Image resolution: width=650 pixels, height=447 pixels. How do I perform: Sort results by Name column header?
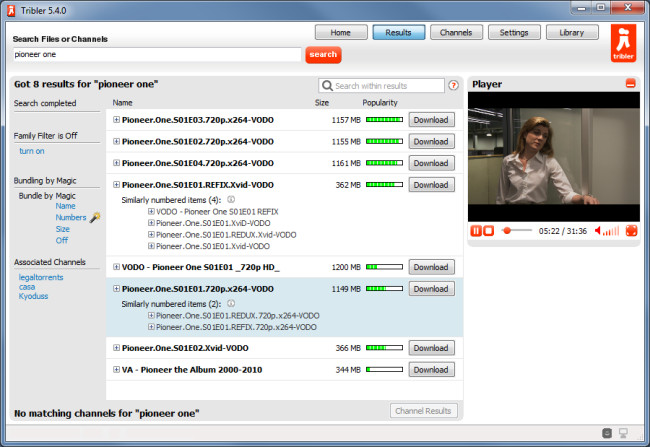click(122, 102)
